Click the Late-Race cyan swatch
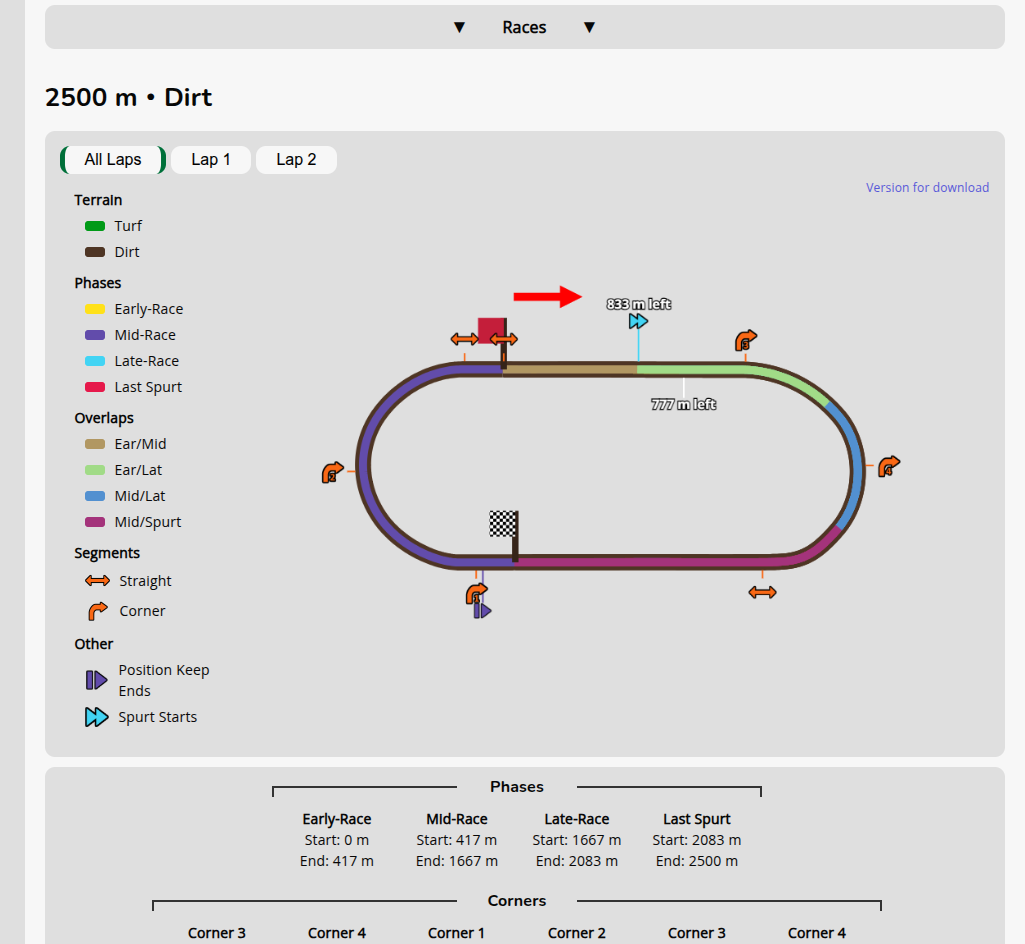Screen dimensions: 1025x944 click(x=95, y=361)
